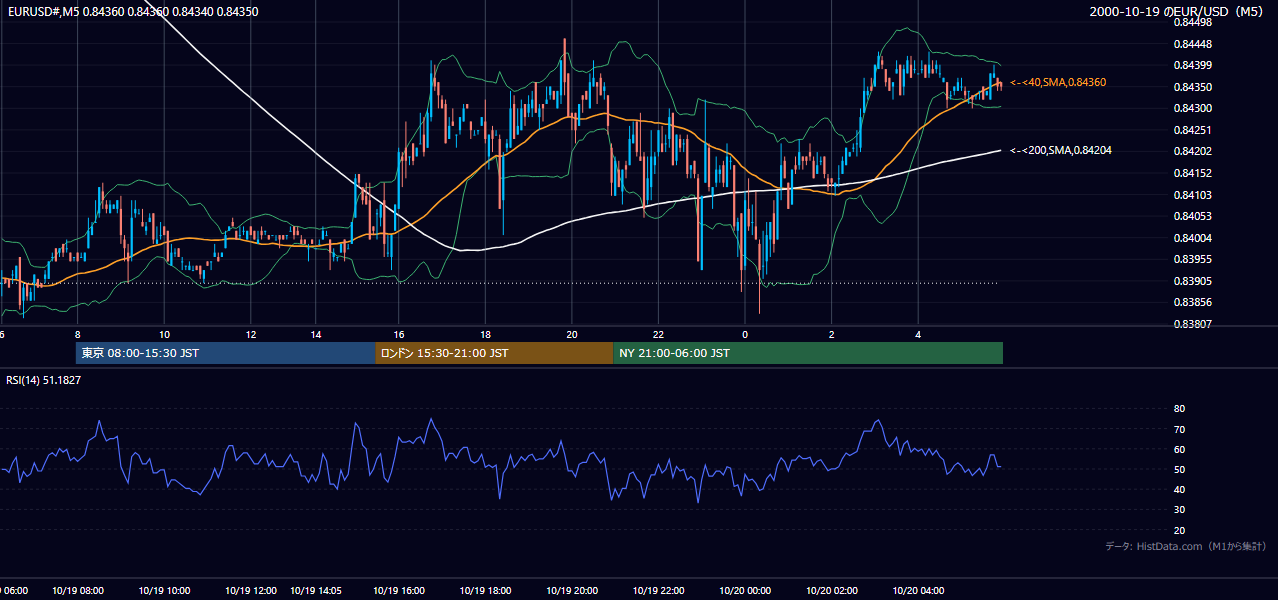Click RSI scale level 50
The image size is (1278, 600).
pos(1179,469)
